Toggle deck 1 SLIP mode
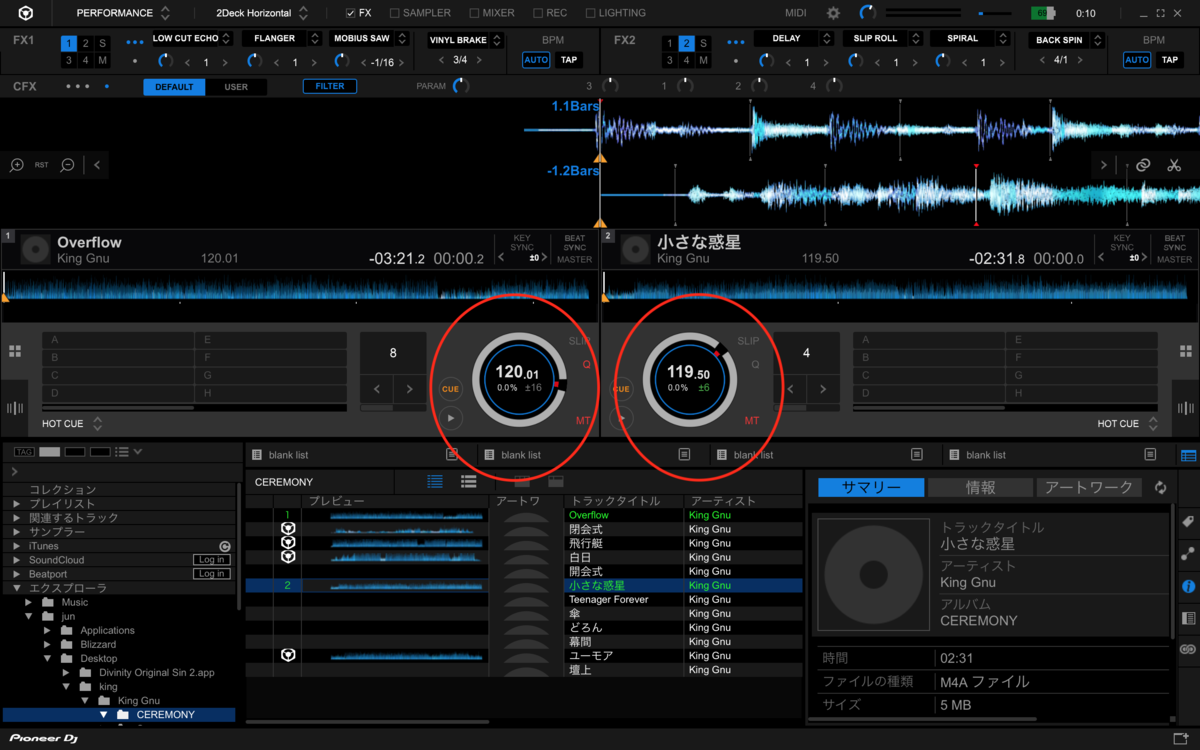Viewport: 1200px width, 750px height. pyautogui.click(x=580, y=341)
